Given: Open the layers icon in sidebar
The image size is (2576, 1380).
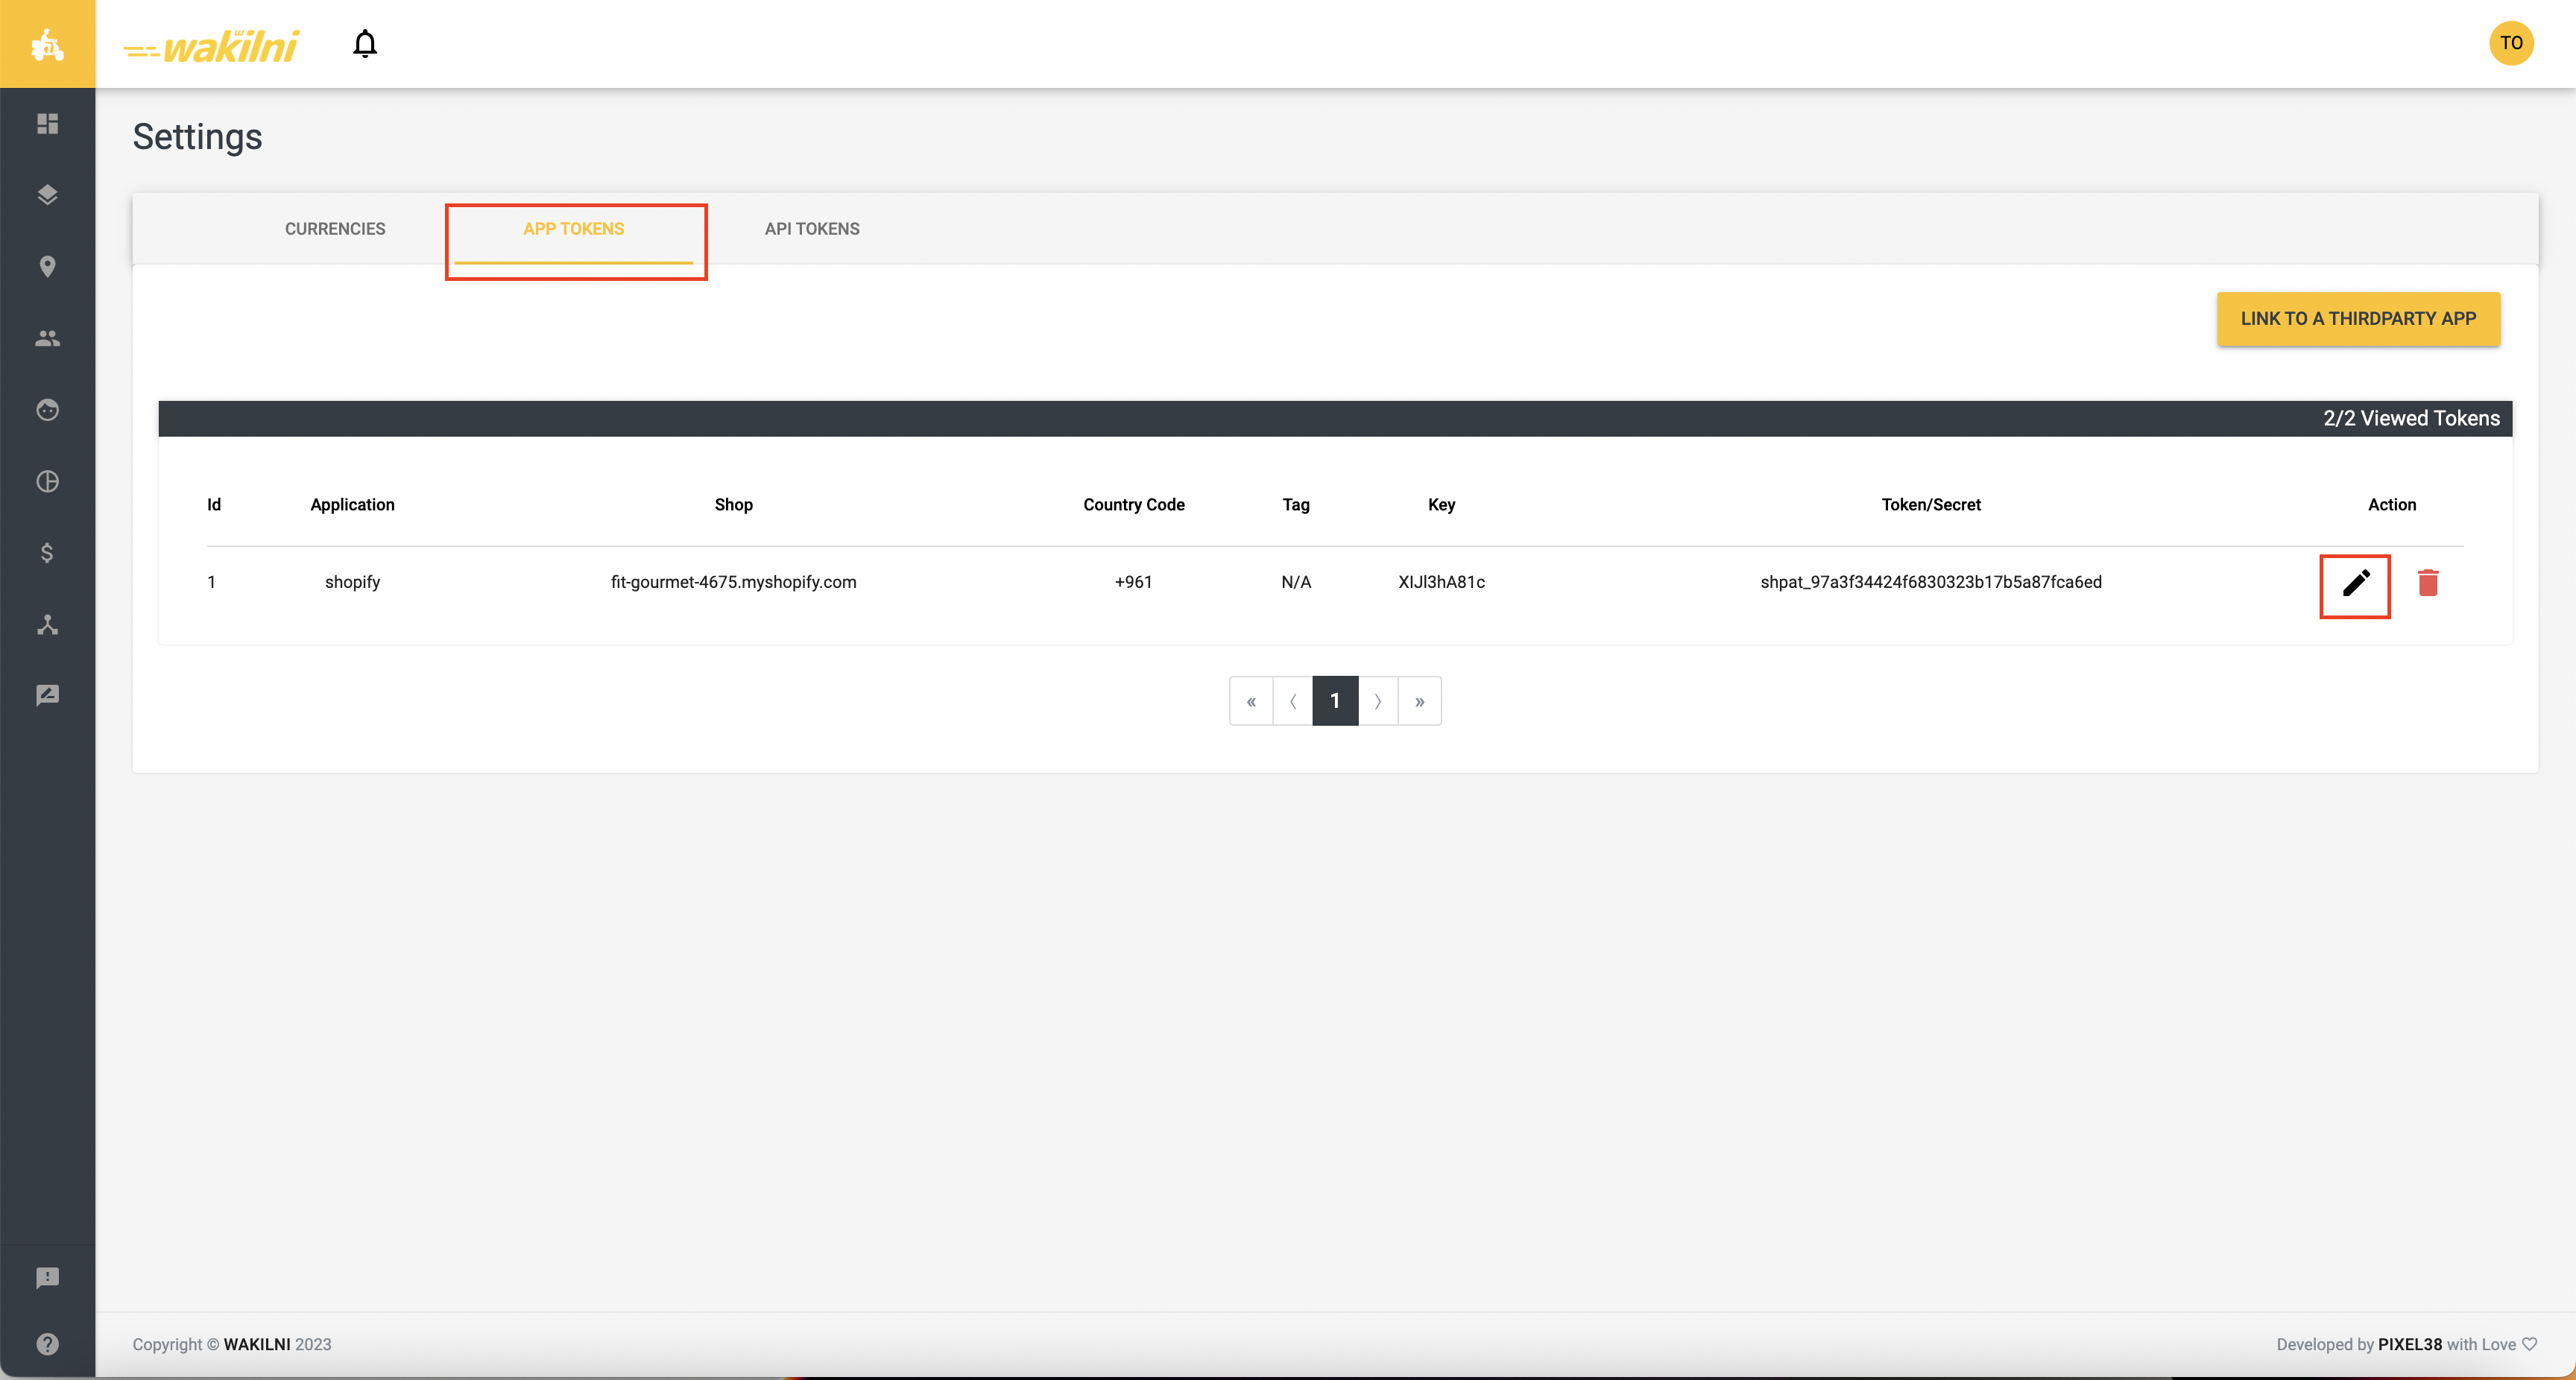Looking at the screenshot, I should tap(47, 195).
